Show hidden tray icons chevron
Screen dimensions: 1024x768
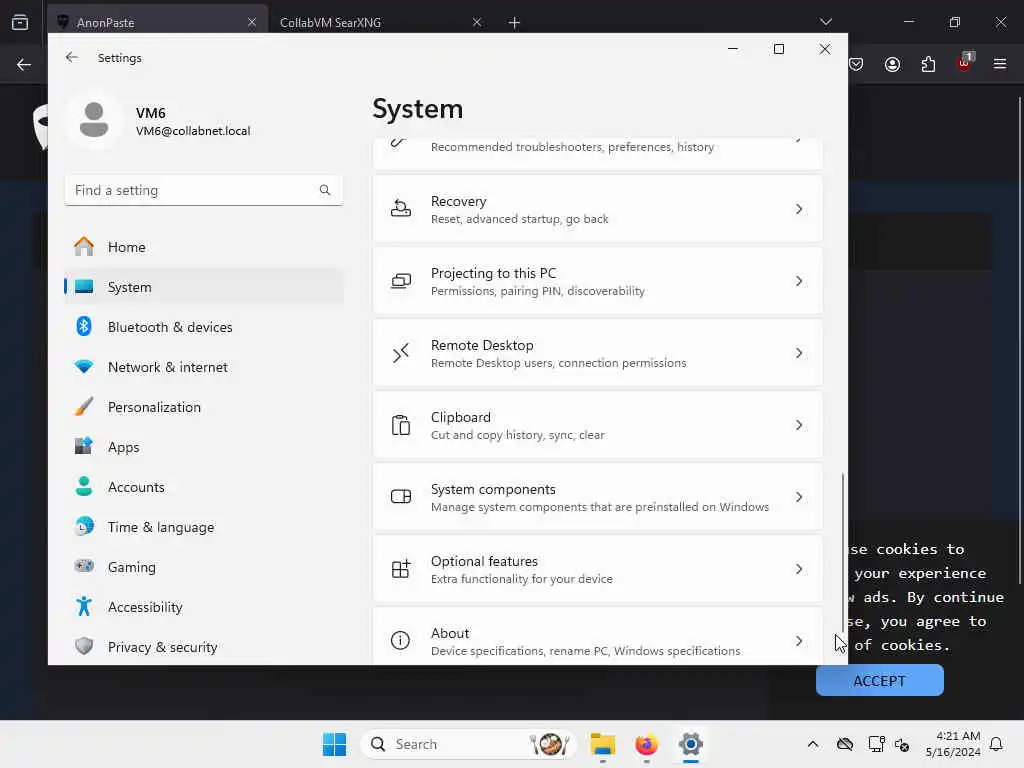[812, 744]
